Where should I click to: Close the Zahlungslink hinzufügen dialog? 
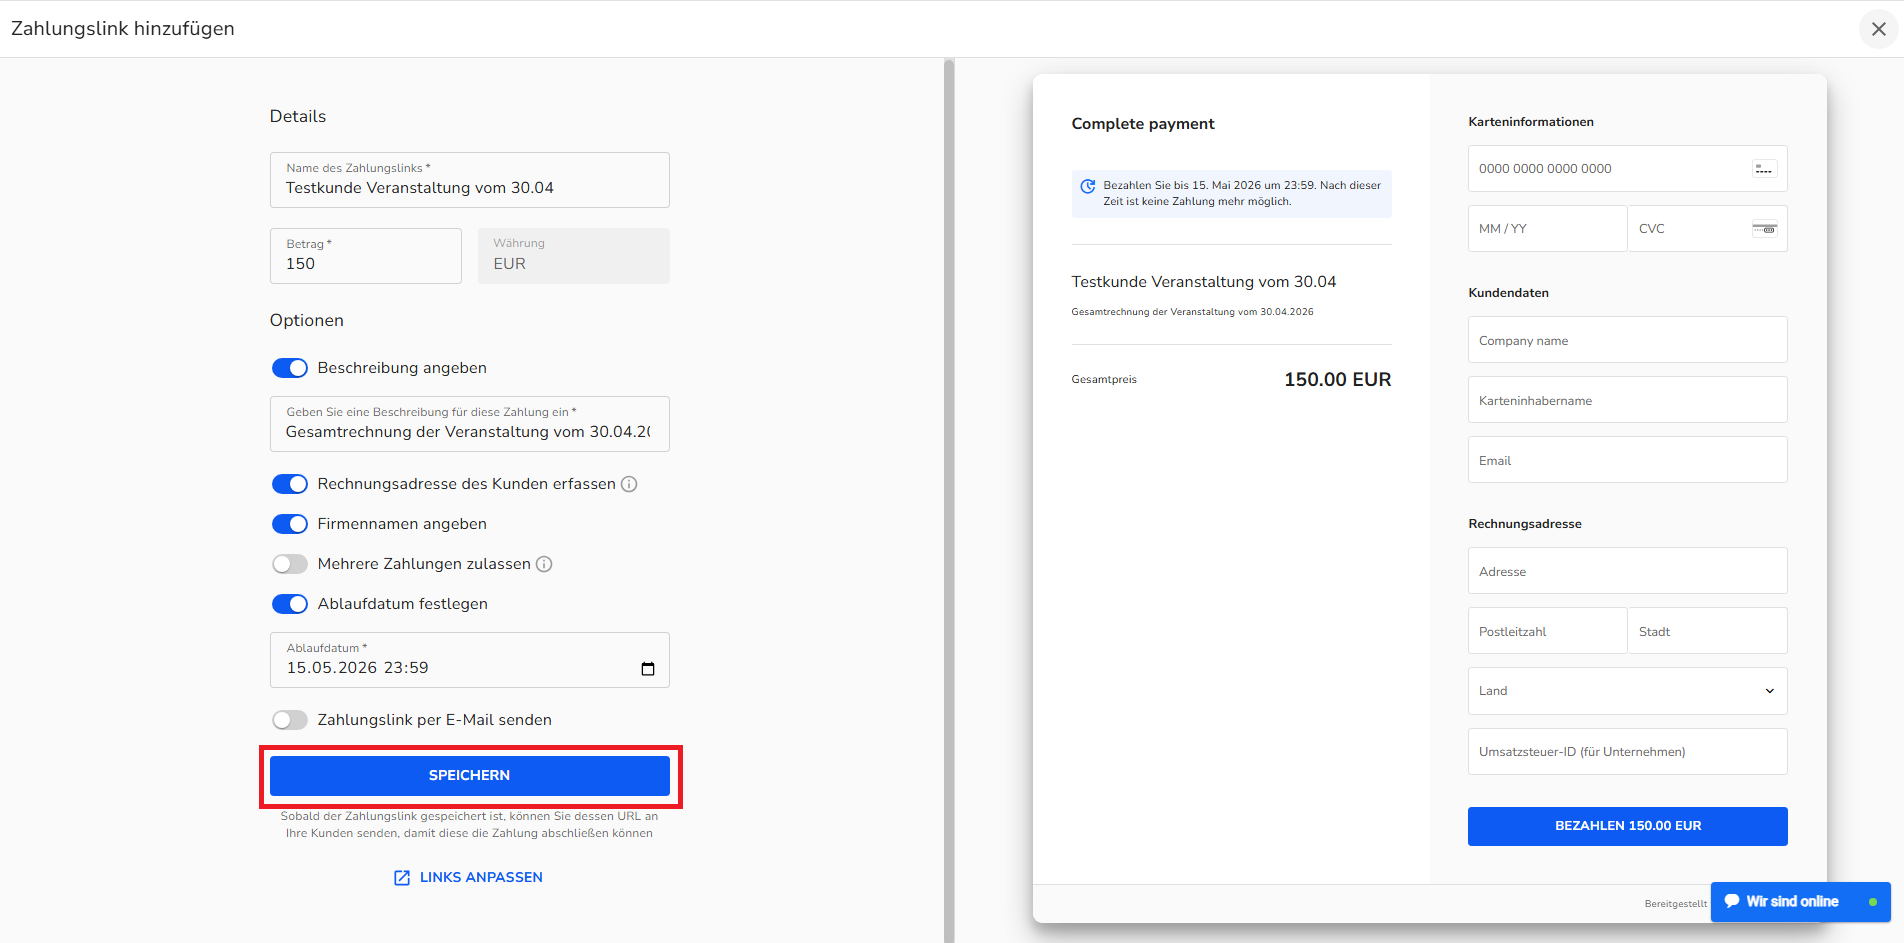(1878, 29)
